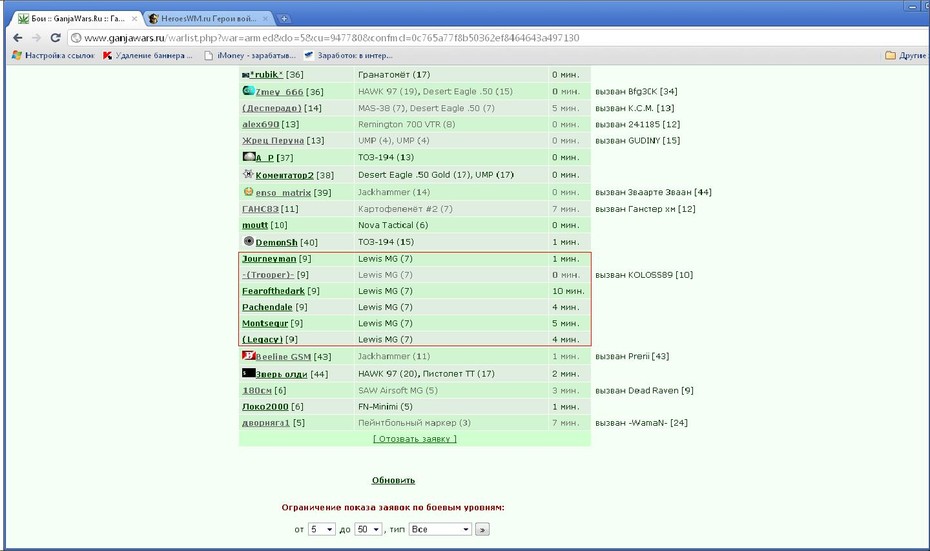Viewport: 930px width, 551px height.
Task: Close the HeroesWM.ru tab
Action: [x=265, y=19]
